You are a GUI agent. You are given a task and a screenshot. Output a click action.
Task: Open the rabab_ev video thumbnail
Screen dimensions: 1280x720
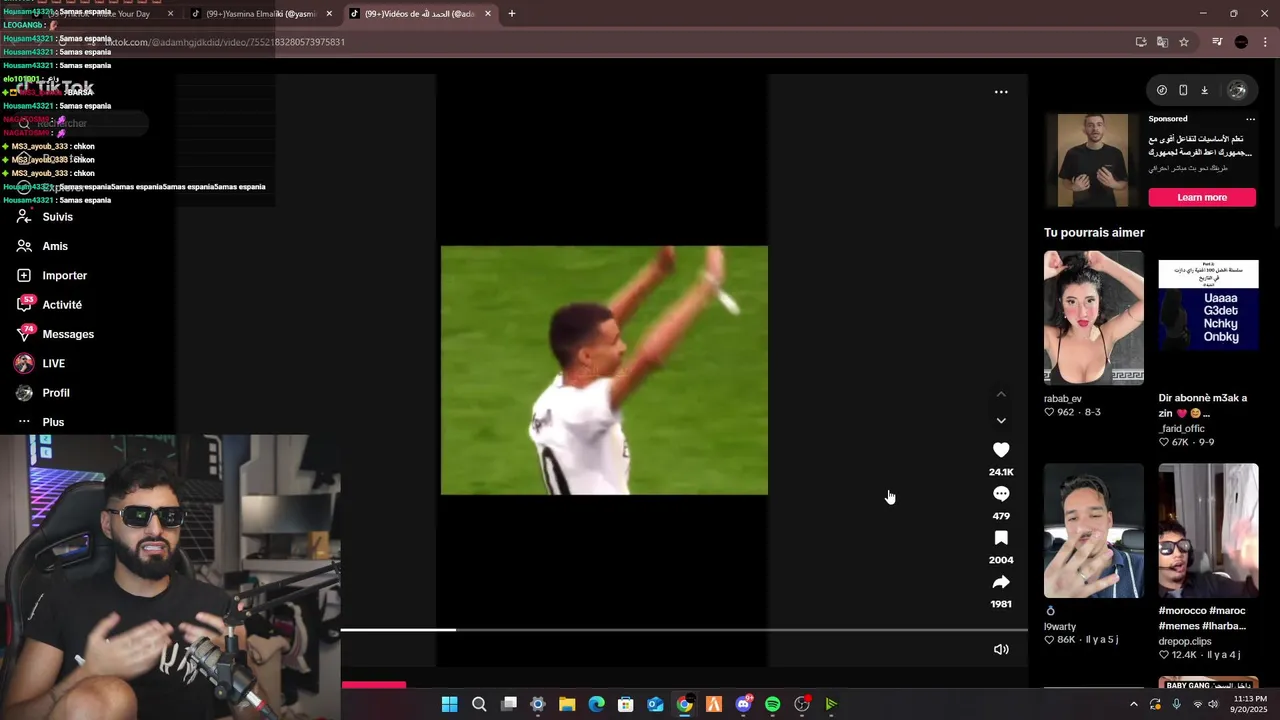pos(1093,318)
